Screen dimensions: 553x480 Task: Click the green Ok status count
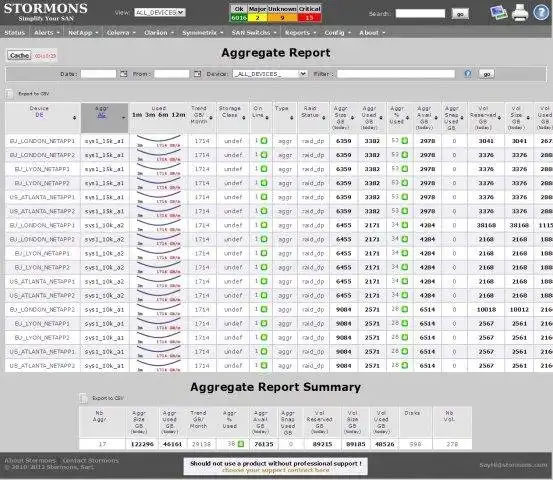point(239,18)
